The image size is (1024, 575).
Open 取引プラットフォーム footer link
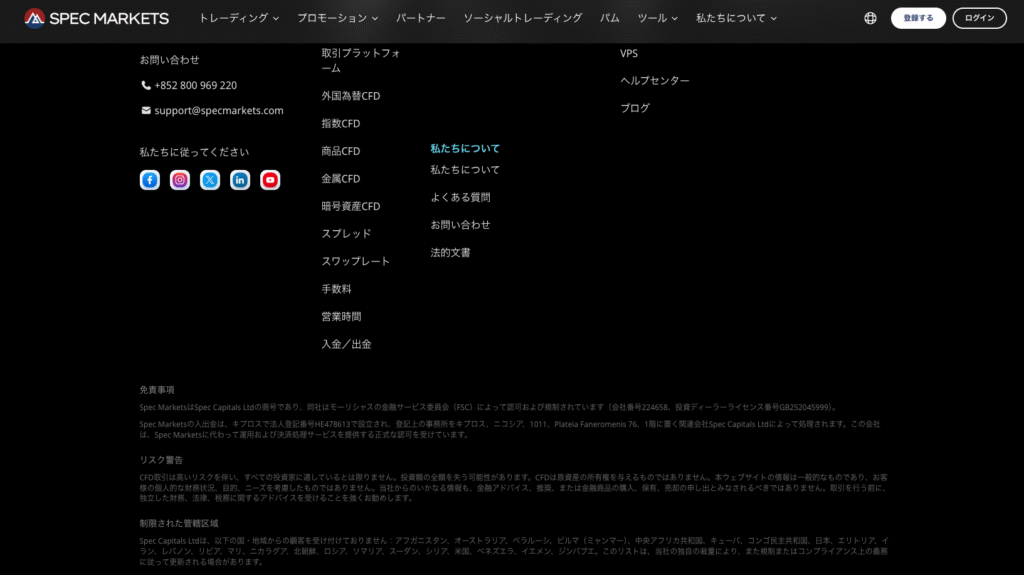360,61
